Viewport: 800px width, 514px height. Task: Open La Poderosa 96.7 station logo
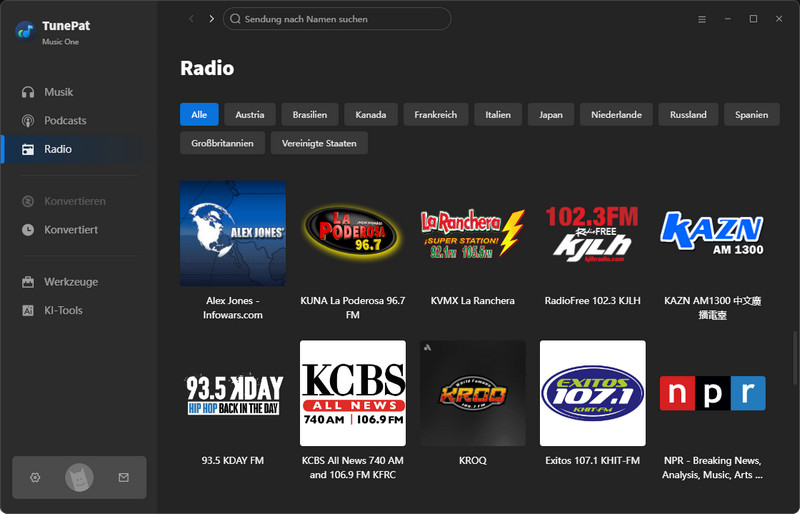point(353,233)
